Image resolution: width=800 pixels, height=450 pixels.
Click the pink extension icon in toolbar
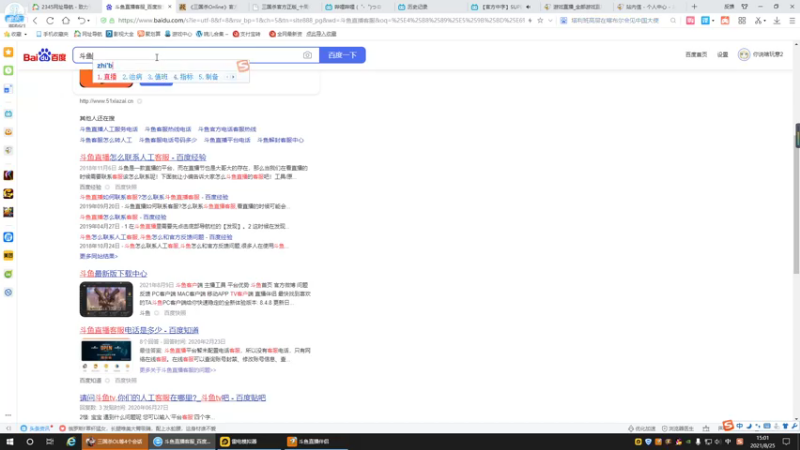(x=690, y=21)
